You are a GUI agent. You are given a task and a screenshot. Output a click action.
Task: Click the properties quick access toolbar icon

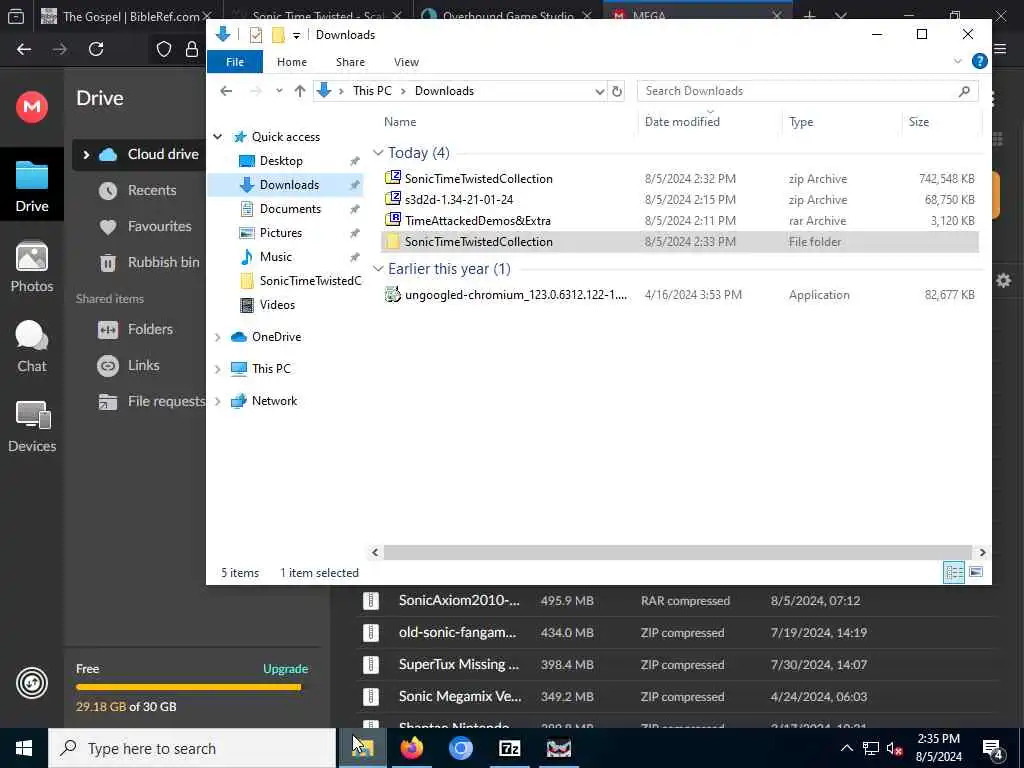(x=255, y=35)
